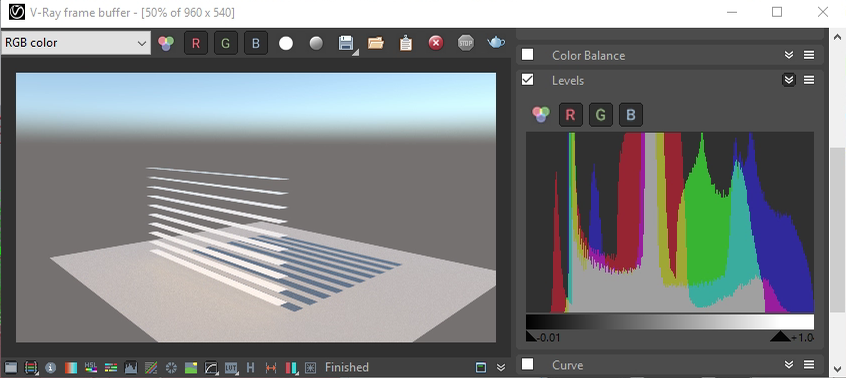Toggle levels correction histogram icon
Image resolution: width=846 pixels, height=378 pixels.
click(131, 368)
